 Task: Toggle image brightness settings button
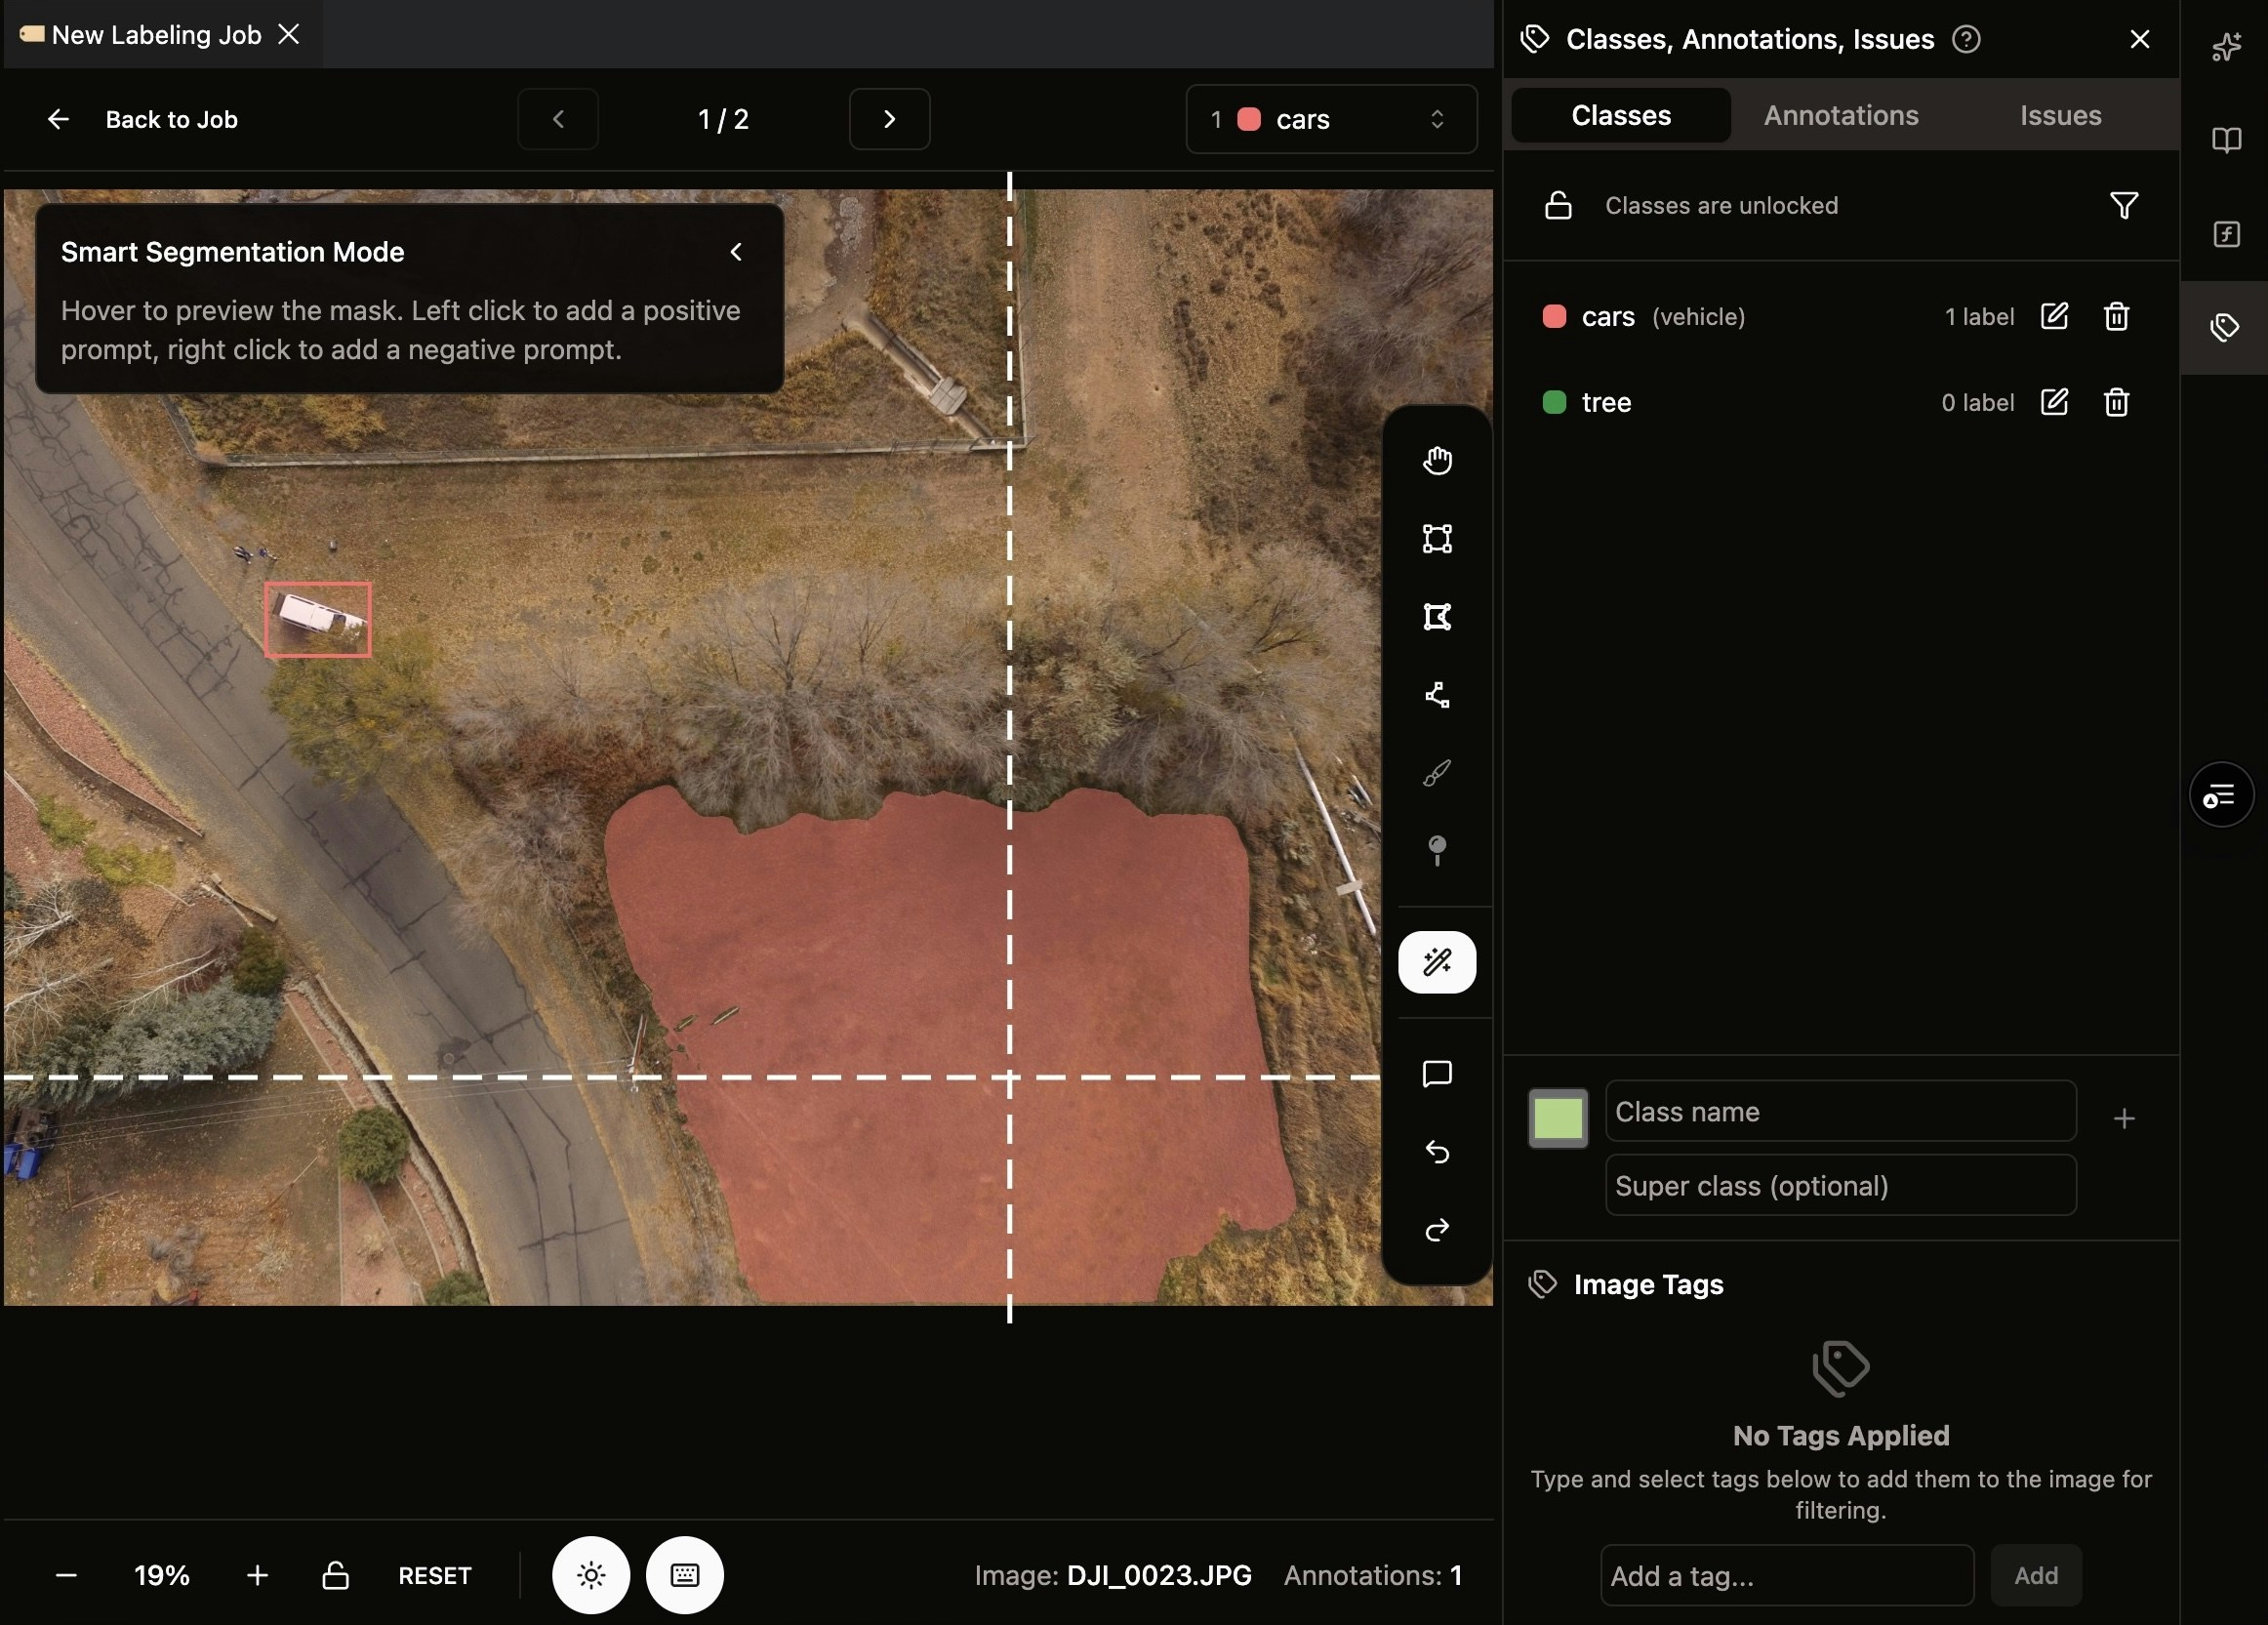click(591, 1575)
